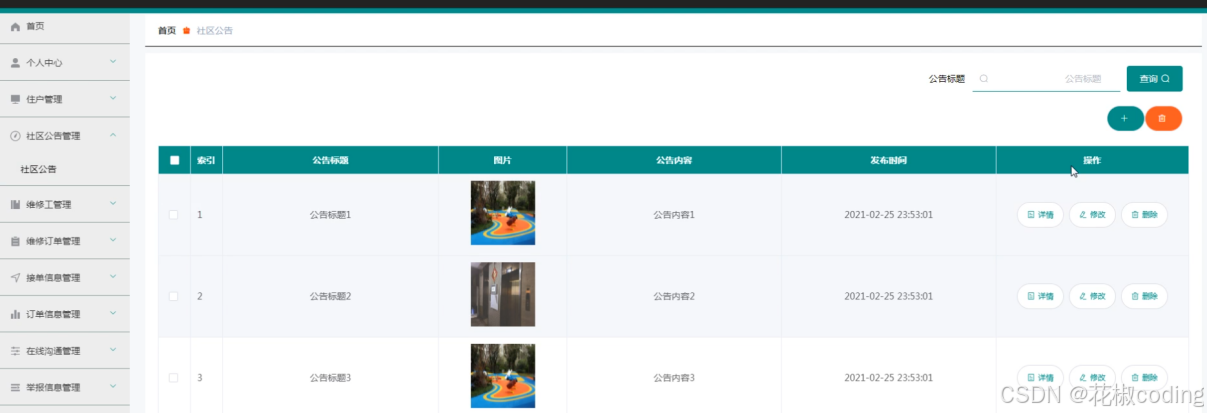
Task: Click the paper-plane icon next to 接单信息管理
Action: 15,278
